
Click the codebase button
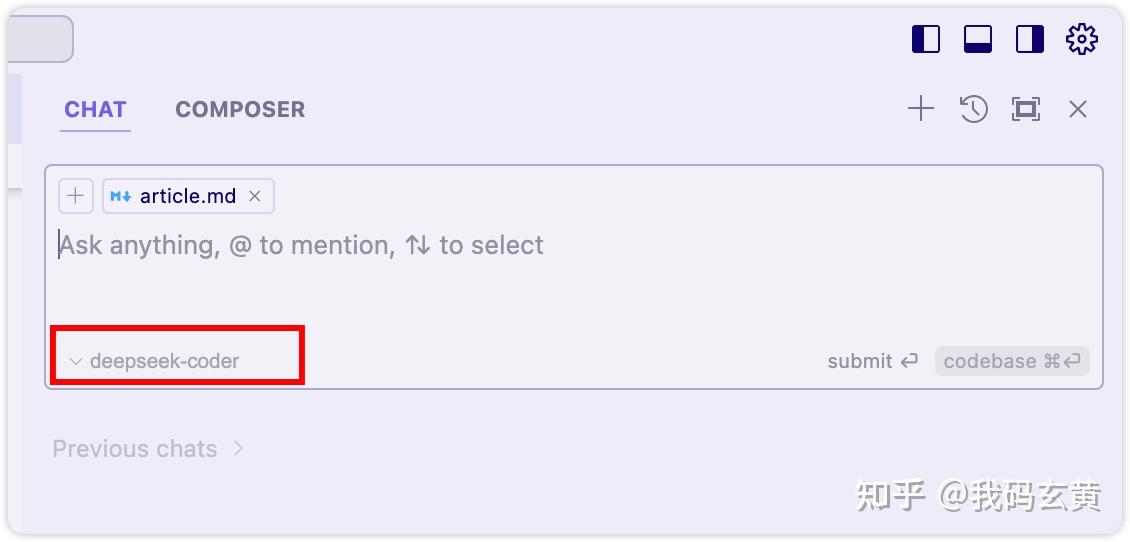1011,361
